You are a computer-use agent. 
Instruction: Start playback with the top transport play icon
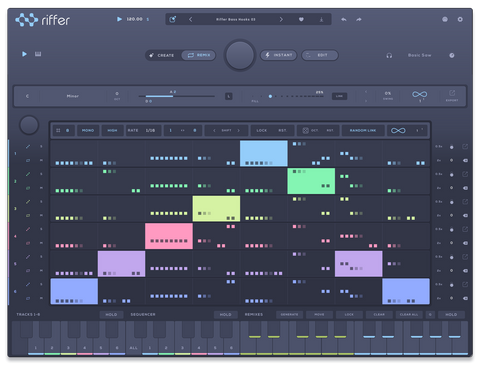pyautogui.click(x=119, y=19)
